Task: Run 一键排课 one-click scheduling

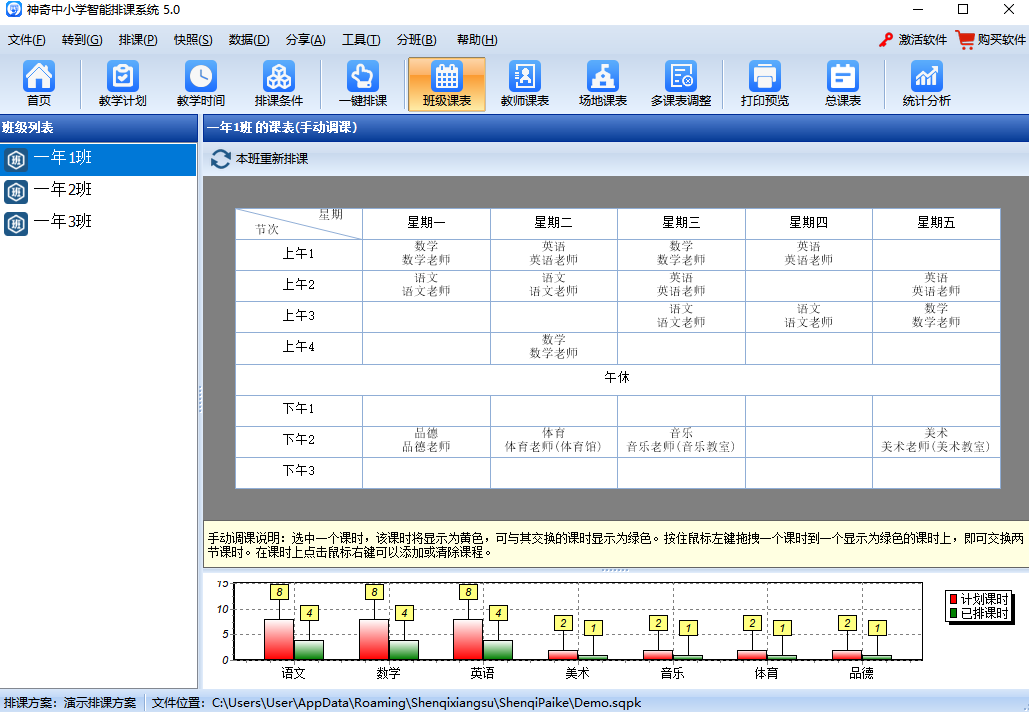Action: [x=362, y=84]
